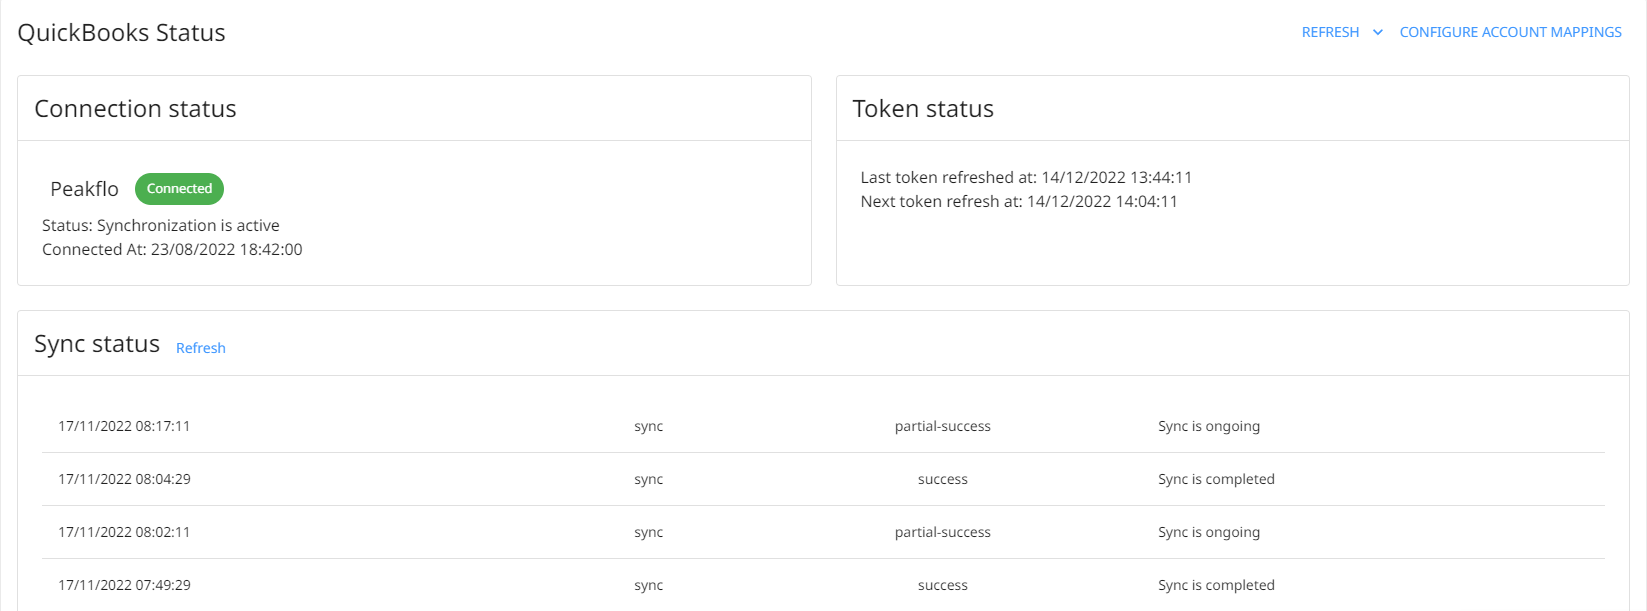Click the Peakflo connection name

tap(84, 189)
